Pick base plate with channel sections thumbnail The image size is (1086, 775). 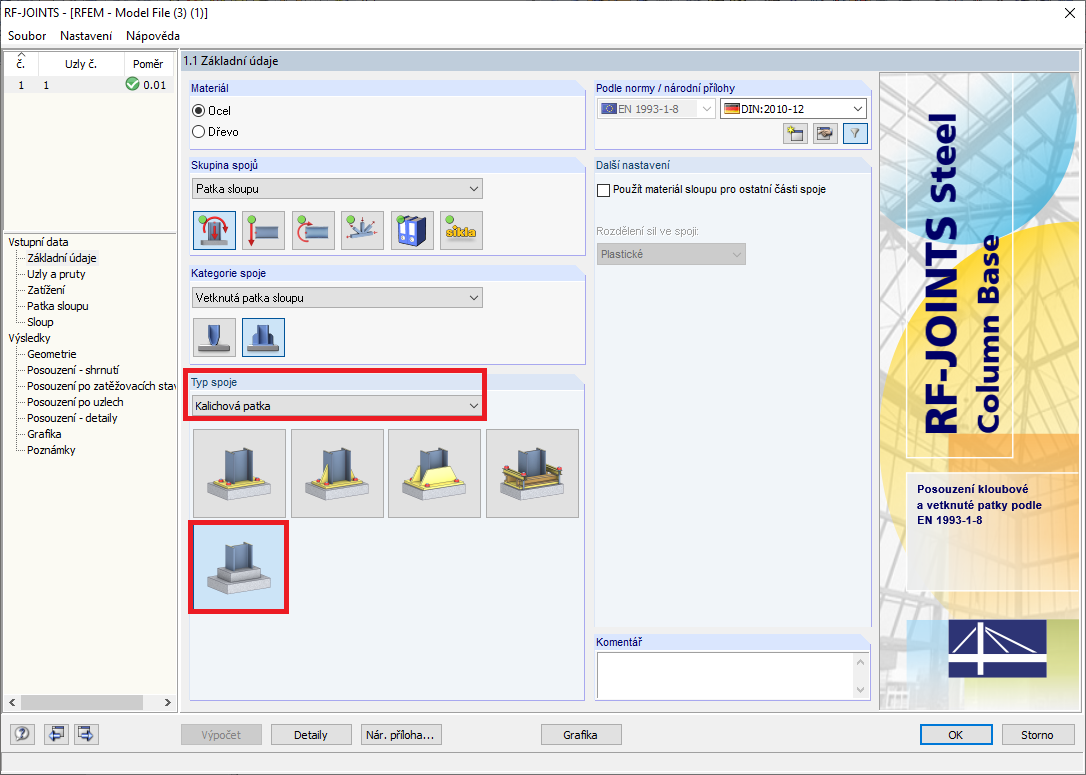point(532,473)
